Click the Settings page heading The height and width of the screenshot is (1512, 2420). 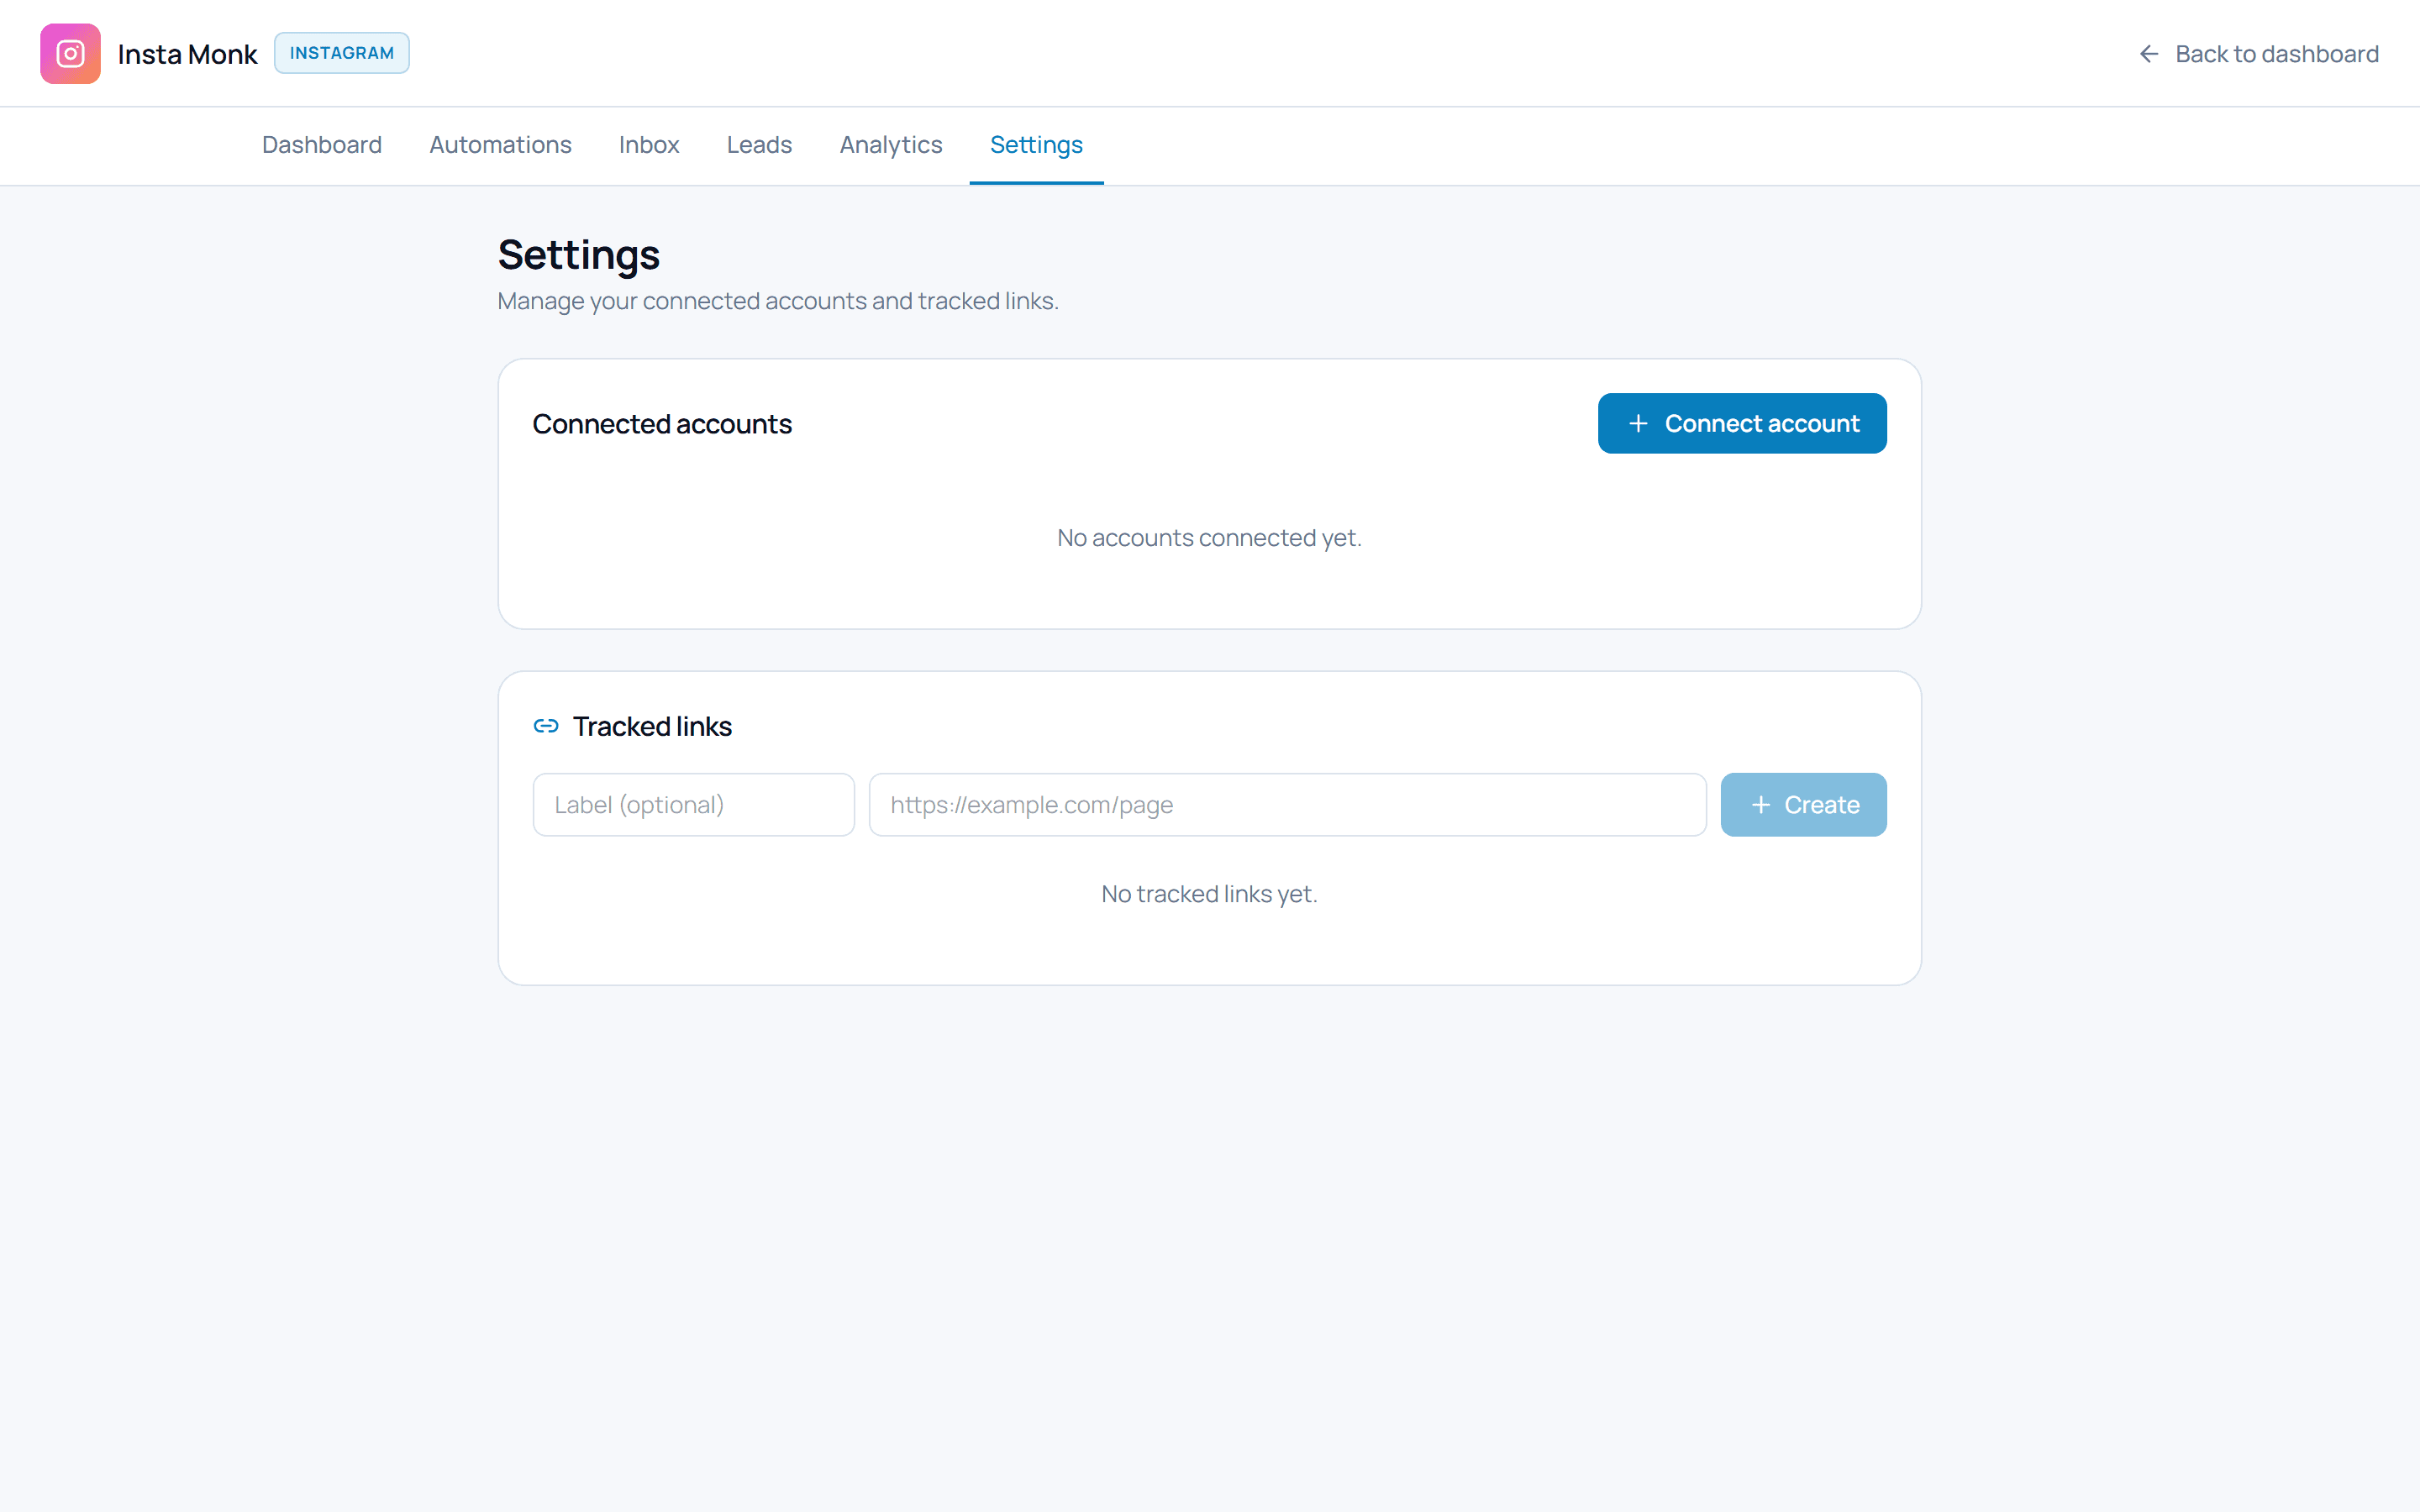click(x=579, y=256)
